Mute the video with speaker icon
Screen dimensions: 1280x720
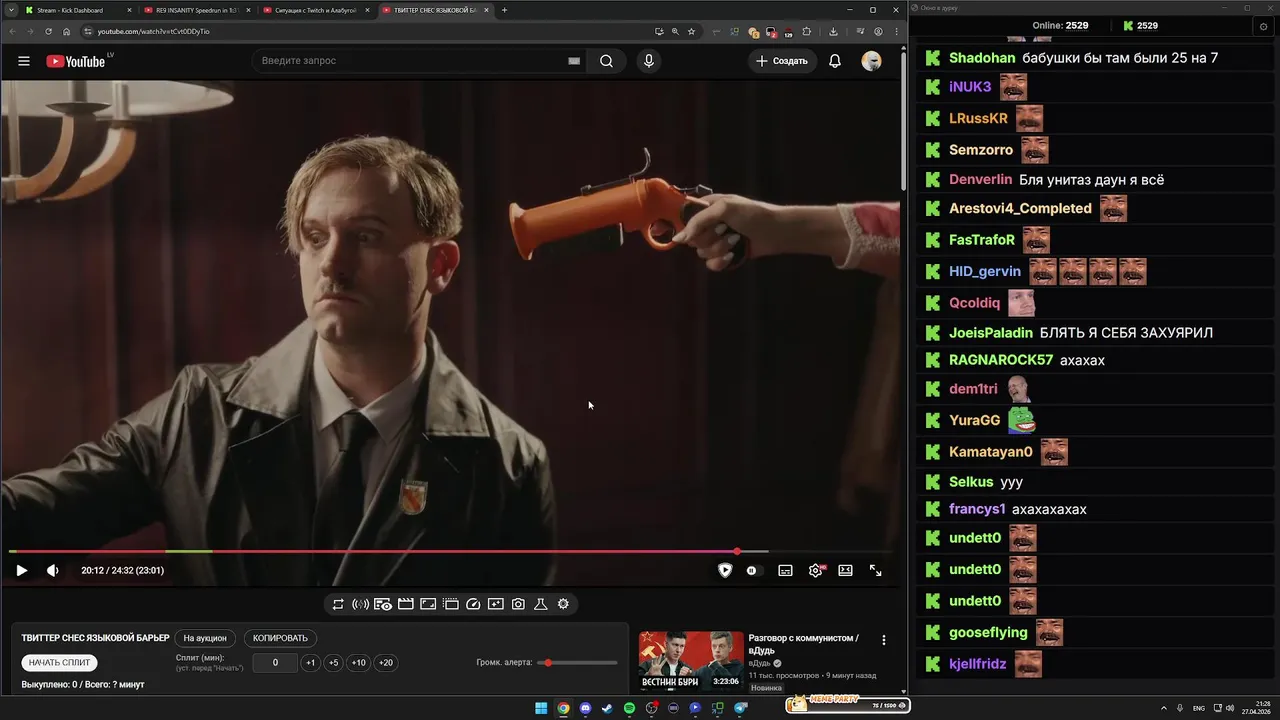click(x=53, y=570)
